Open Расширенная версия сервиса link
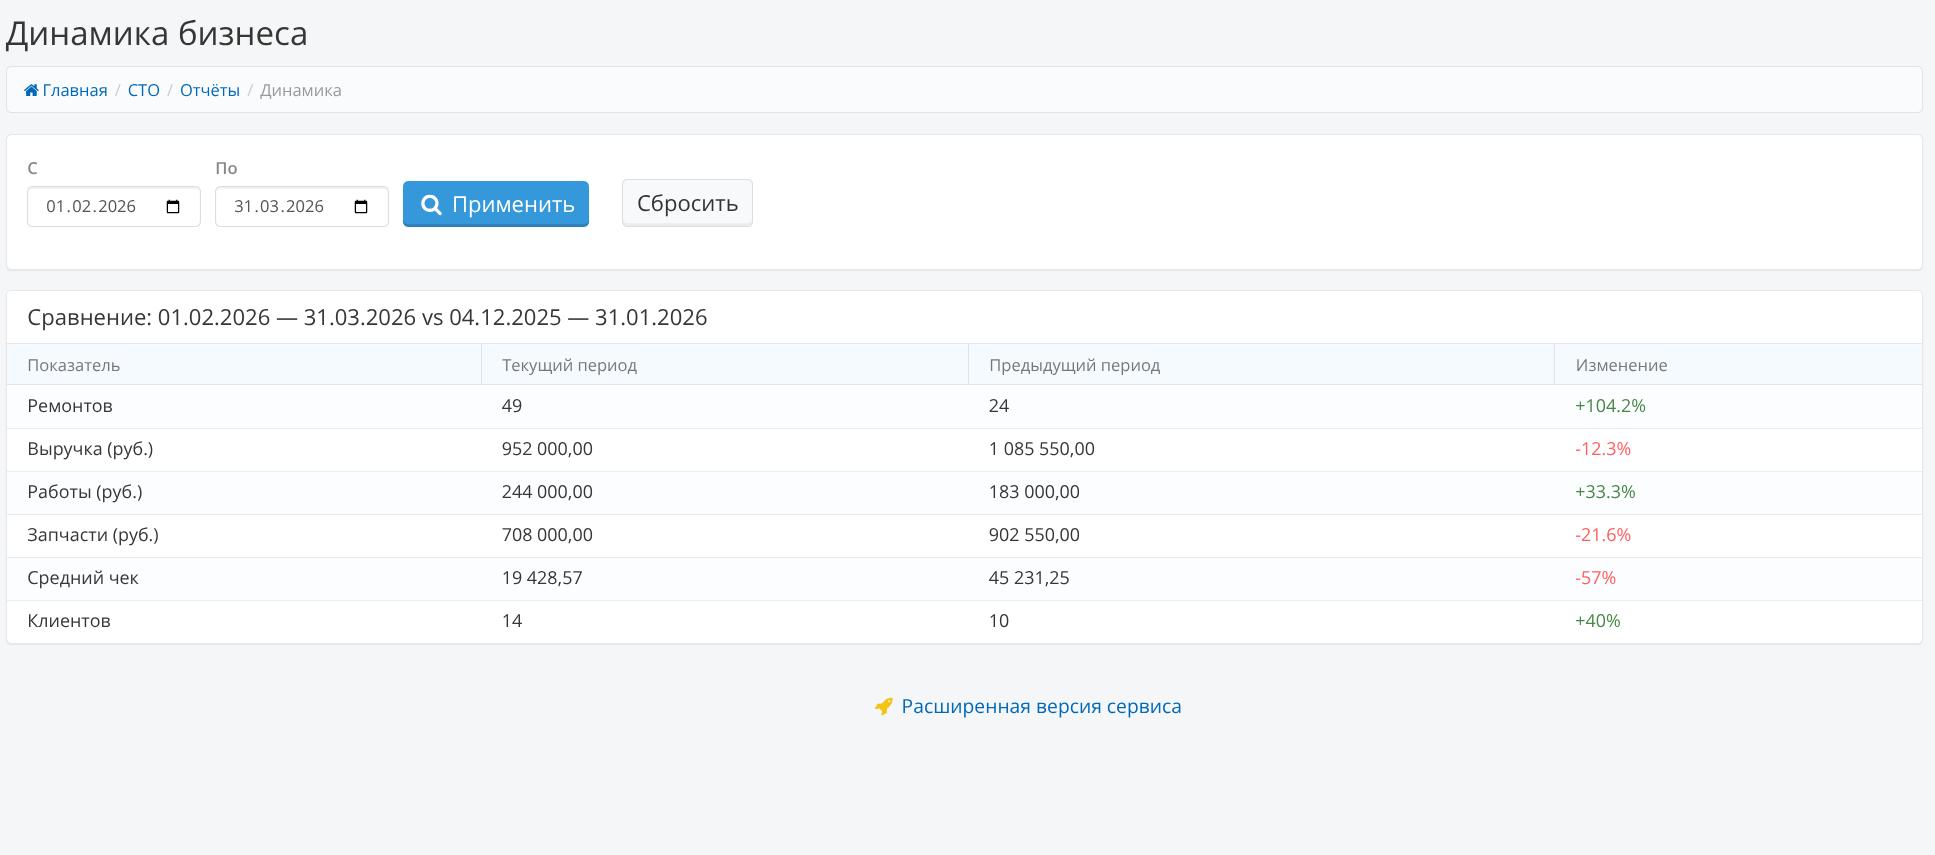The height and width of the screenshot is (855, 1935). (1040, 706)
